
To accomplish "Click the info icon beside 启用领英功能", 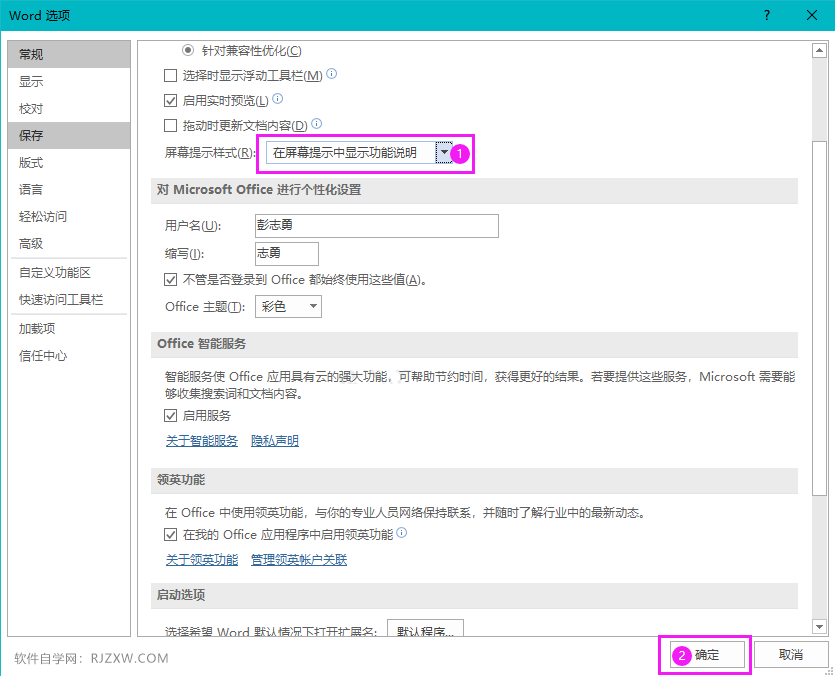I will [x=402, y=533].
